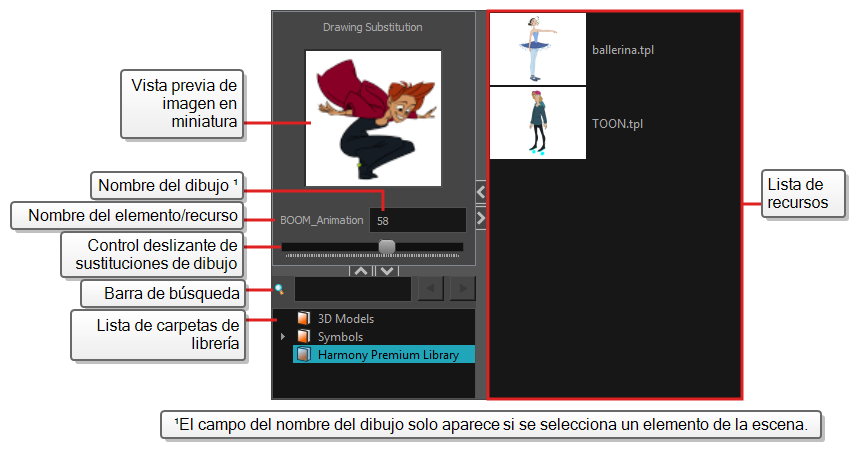Click the Symbols folder icon
This screenshot has width=861, height=454.
click(304, 336)
